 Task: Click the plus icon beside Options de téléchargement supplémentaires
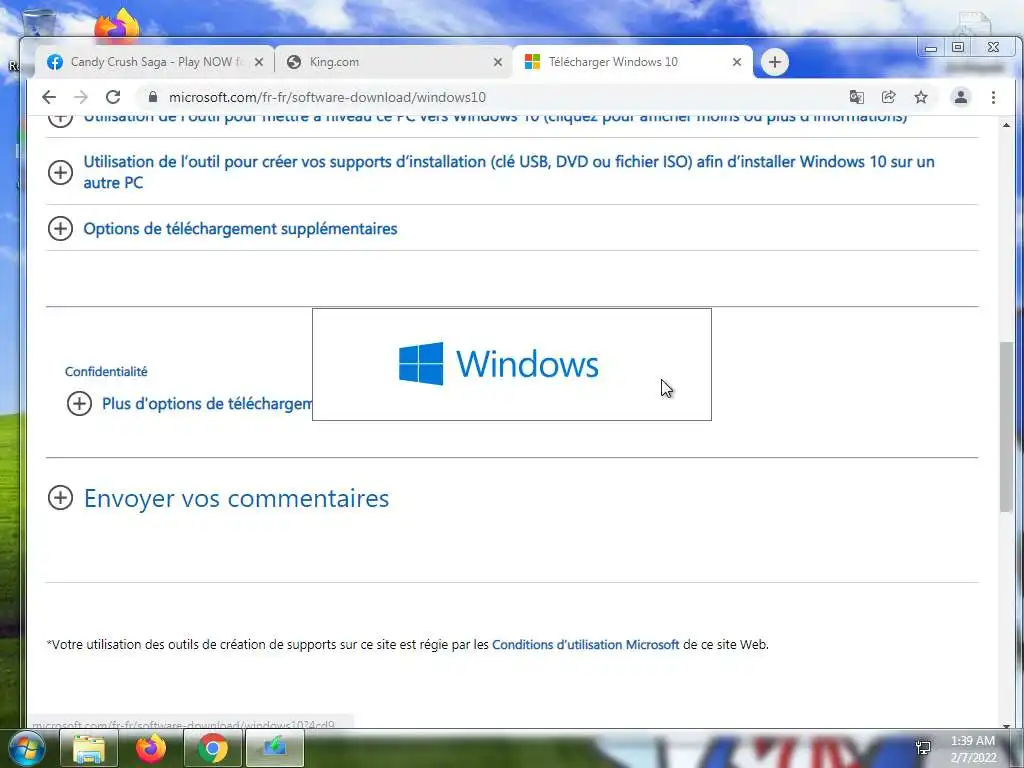60,229
